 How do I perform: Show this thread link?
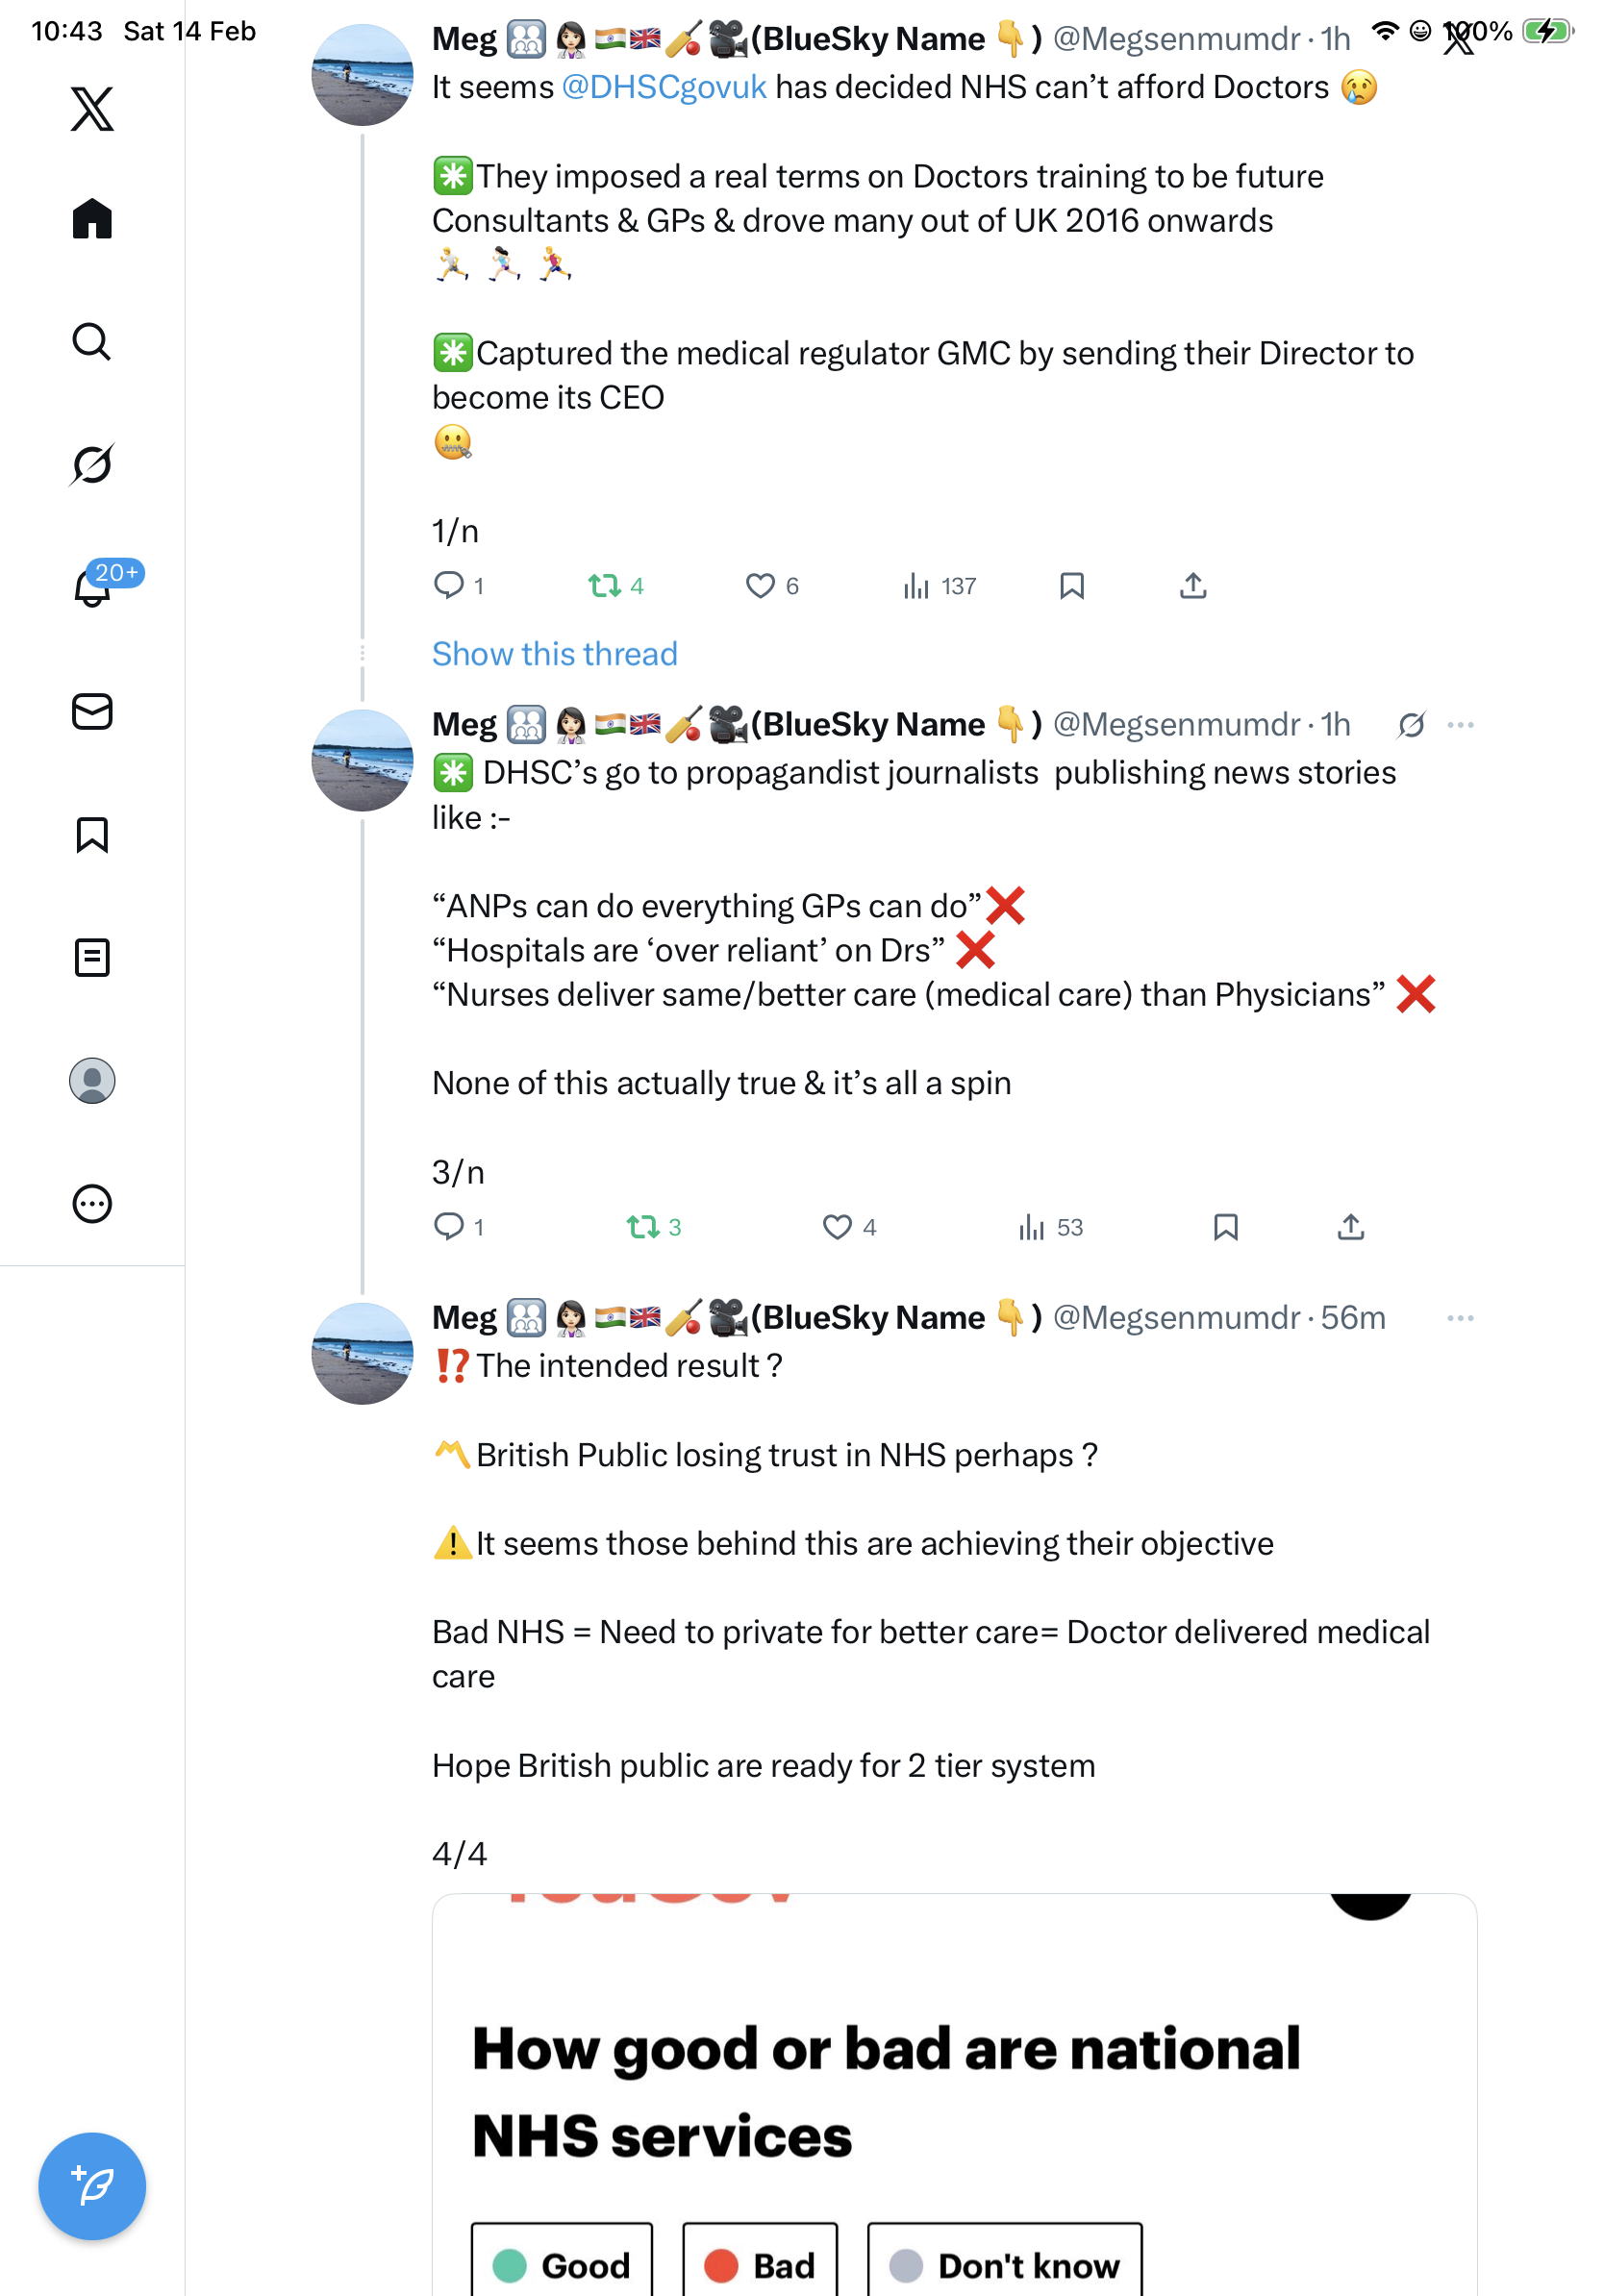554,653
